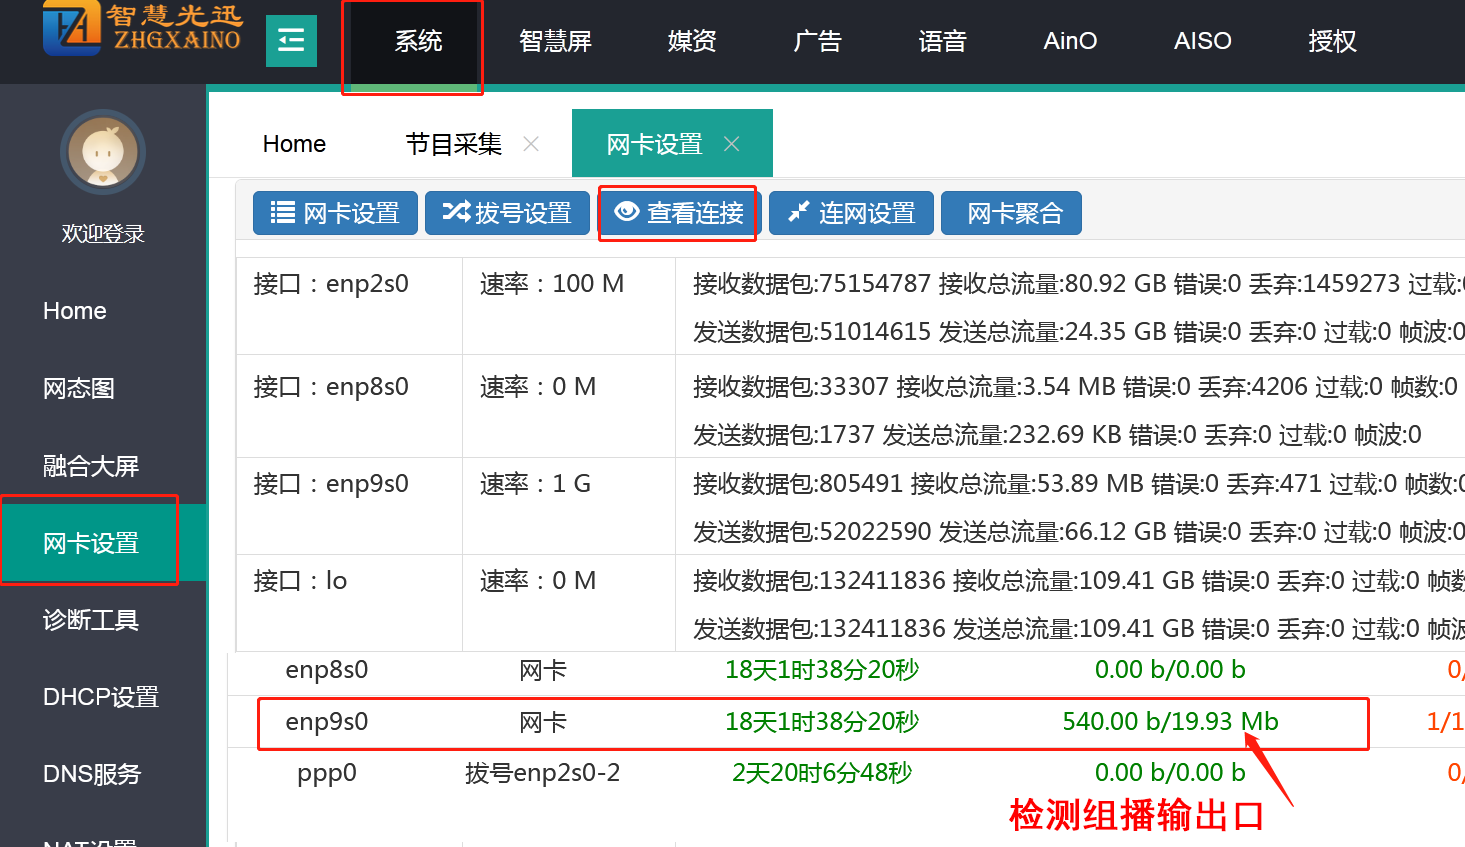
Task: Click the ZHGXAINO logo
Action: tap(143, 28)
